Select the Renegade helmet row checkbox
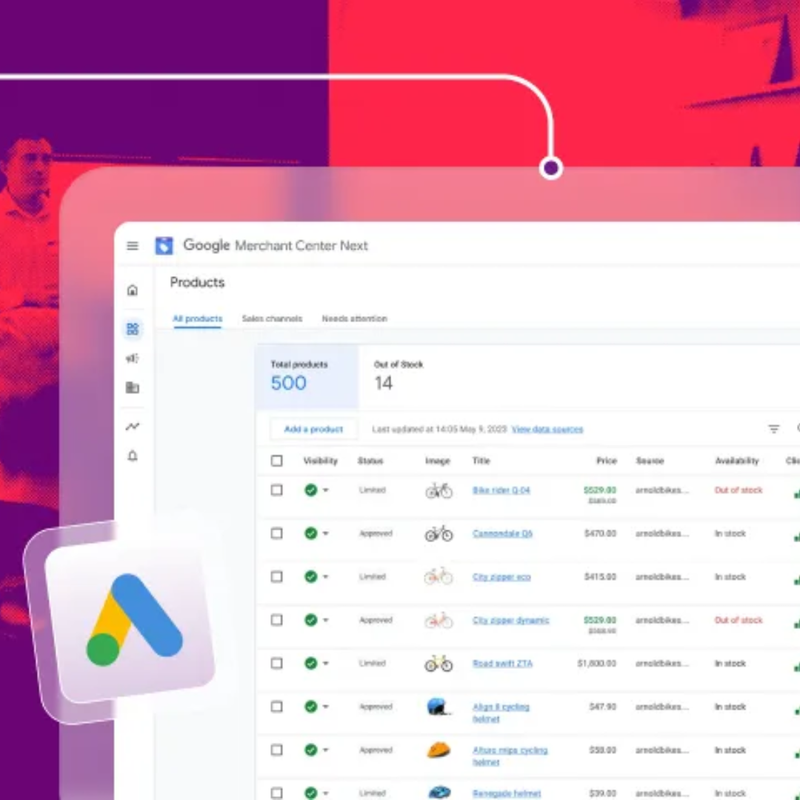The width and height of the screenshot is (800, 800). tap(277, 793)
